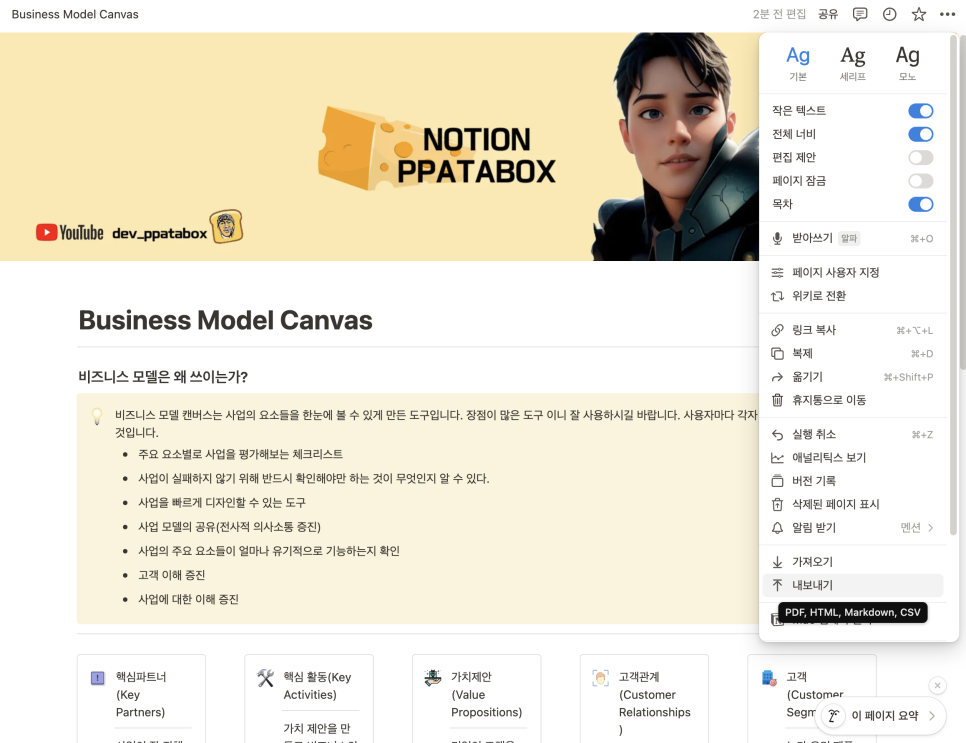Click the 알파 badge next to 받아쓰기
Viewport: 966px width, 743px height.
[849, 238]
